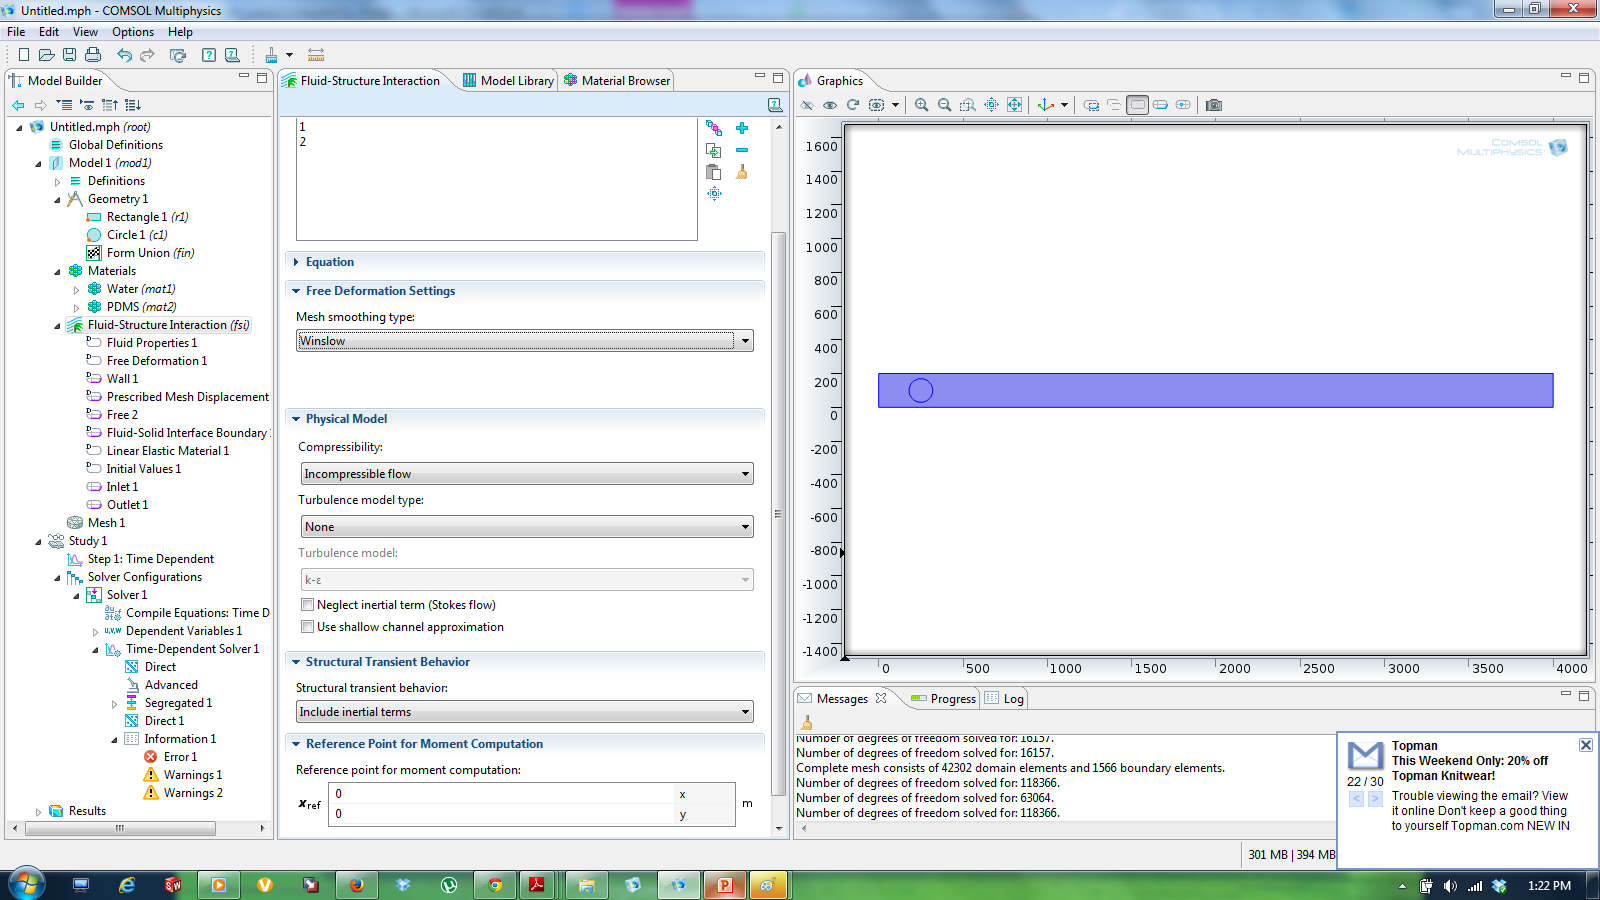Image resolution: width=1600 pixels, height=900 pixels.
Task: Select the Progress tab
Action: click(952, 699)
